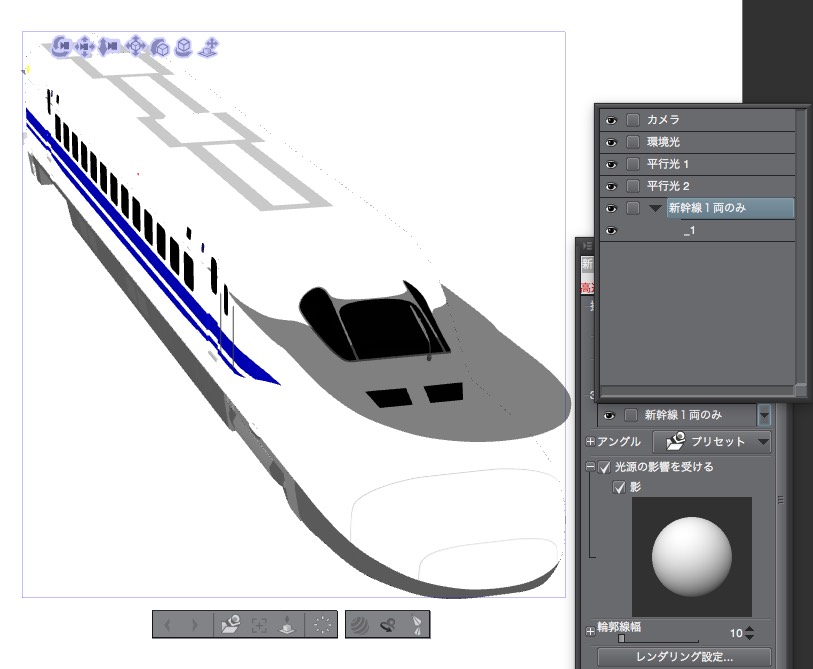Click the 輪郭線幅 value 10 field

pyautogui.click(x=736, y=633)
